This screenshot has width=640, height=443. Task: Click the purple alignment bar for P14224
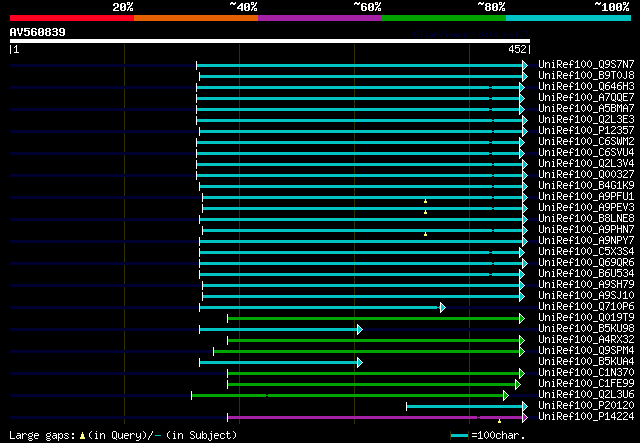click(x=375, y=417)
